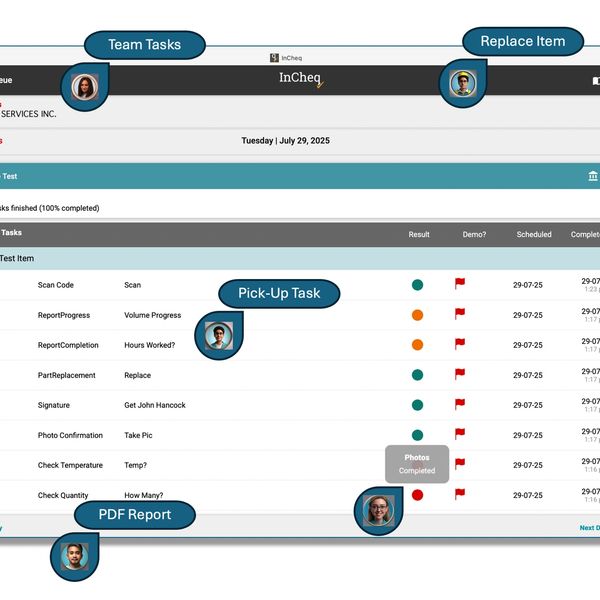Viewport: 600px width, 600px height.
Task: Click the red result dot for Check Quantity
Action: point(417,495)
